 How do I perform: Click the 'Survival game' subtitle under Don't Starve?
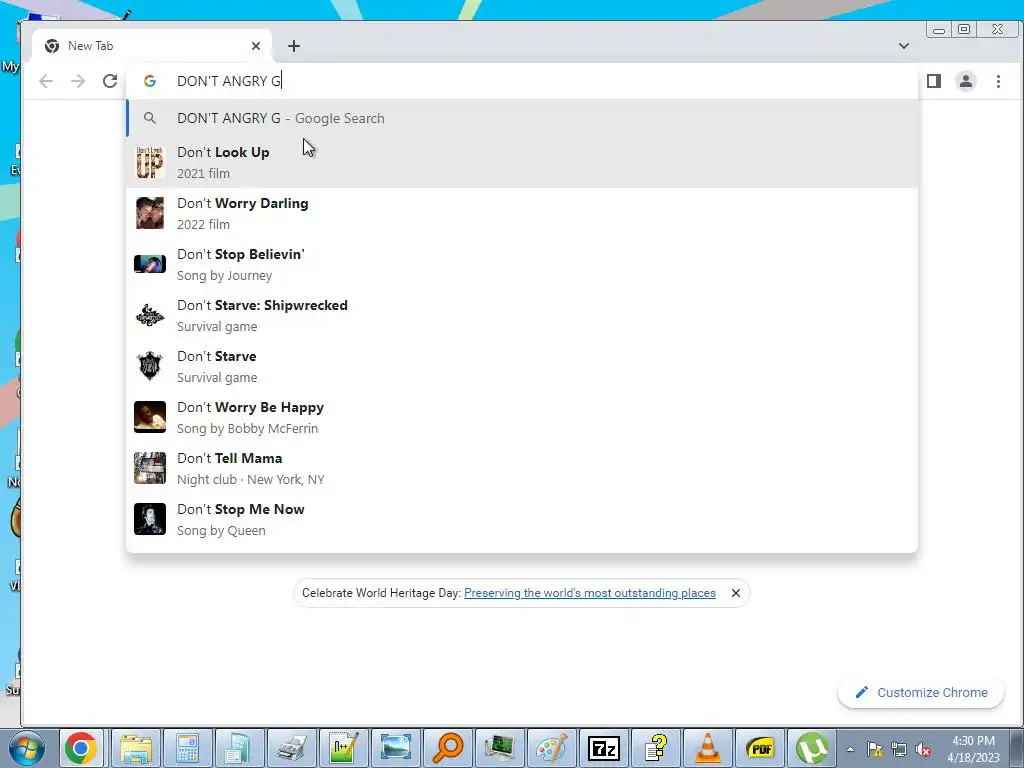point(217,377)
